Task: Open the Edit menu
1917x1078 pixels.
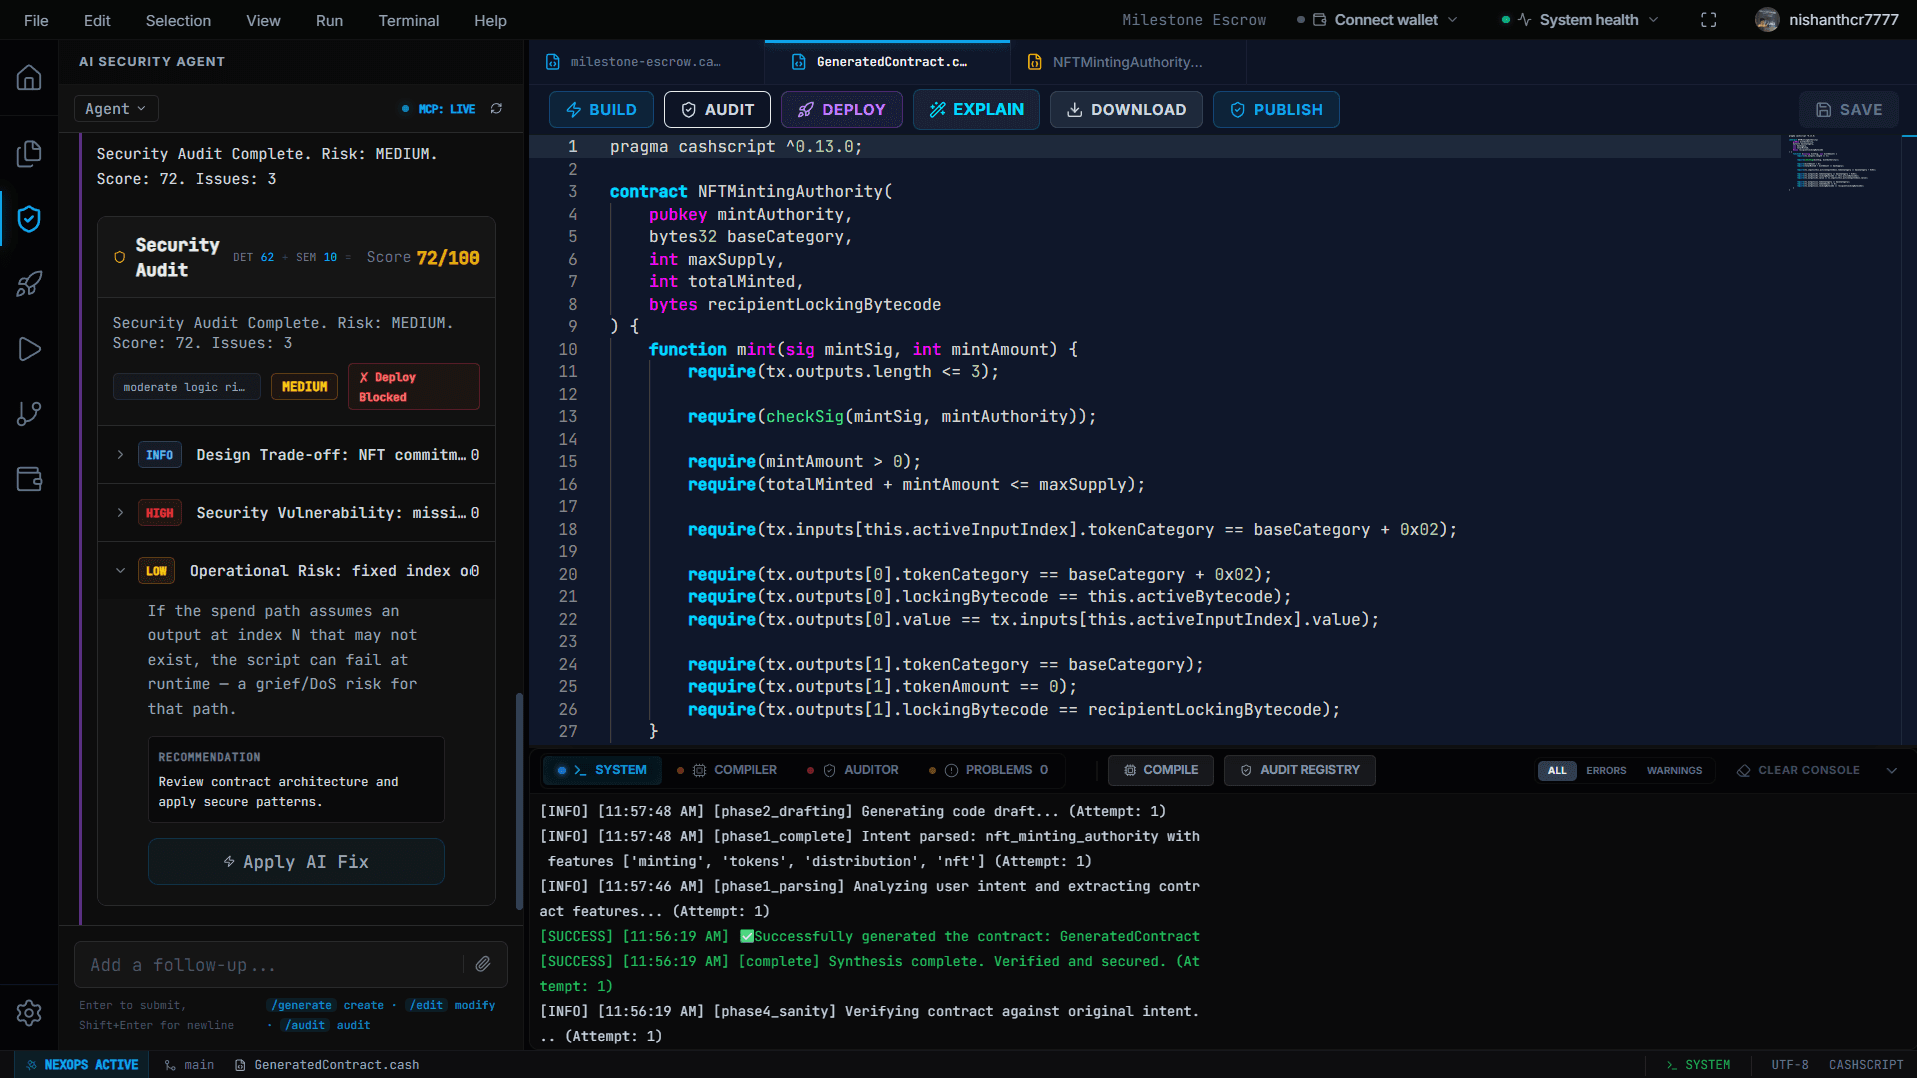Action: [x=97, y=20]
